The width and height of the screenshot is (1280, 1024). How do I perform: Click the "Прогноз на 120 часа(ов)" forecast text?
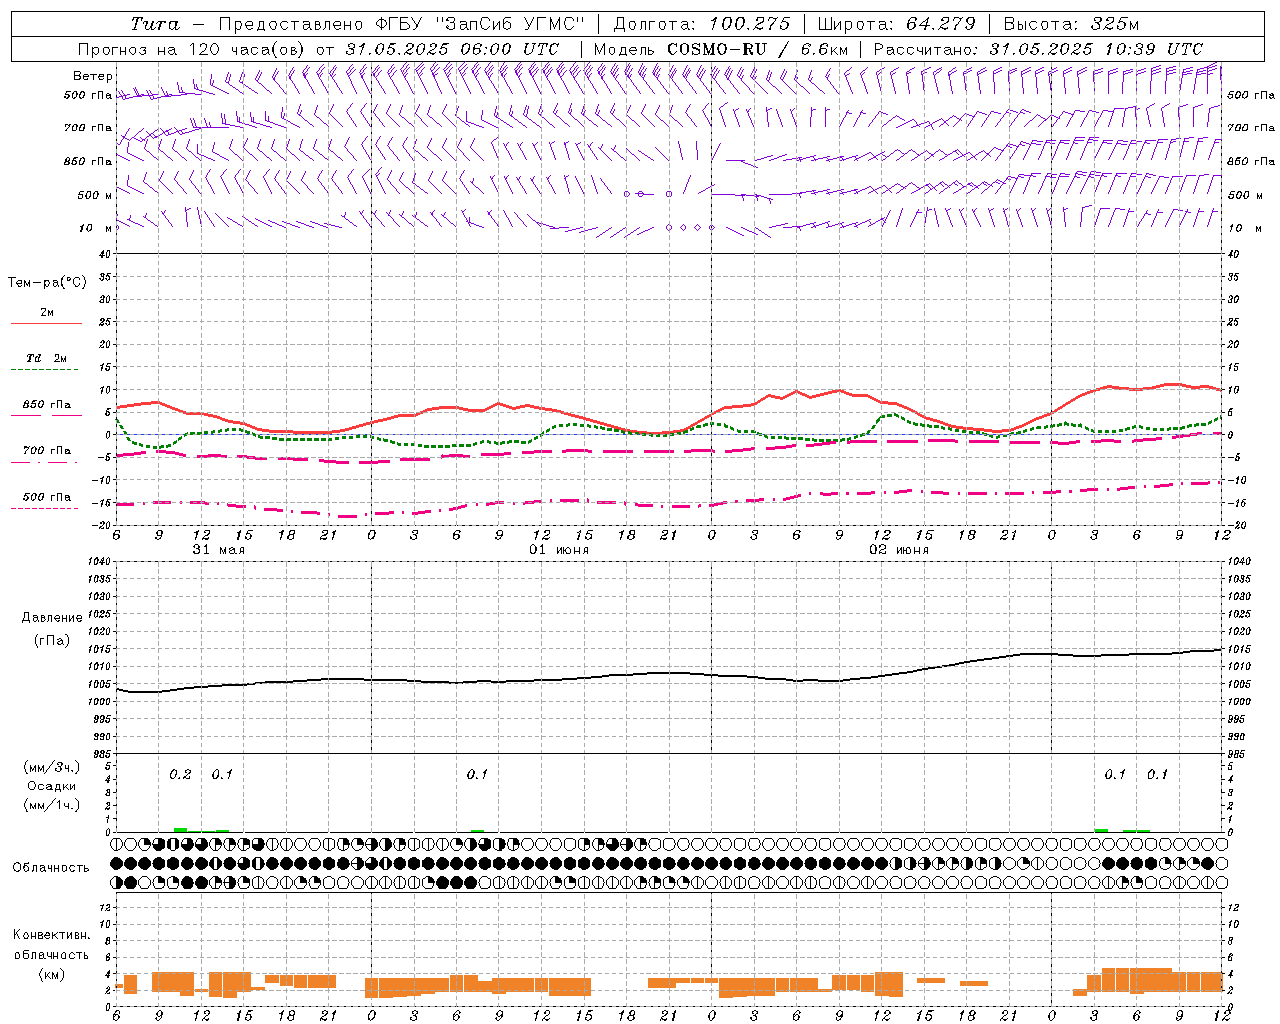(x=192, y=48)
